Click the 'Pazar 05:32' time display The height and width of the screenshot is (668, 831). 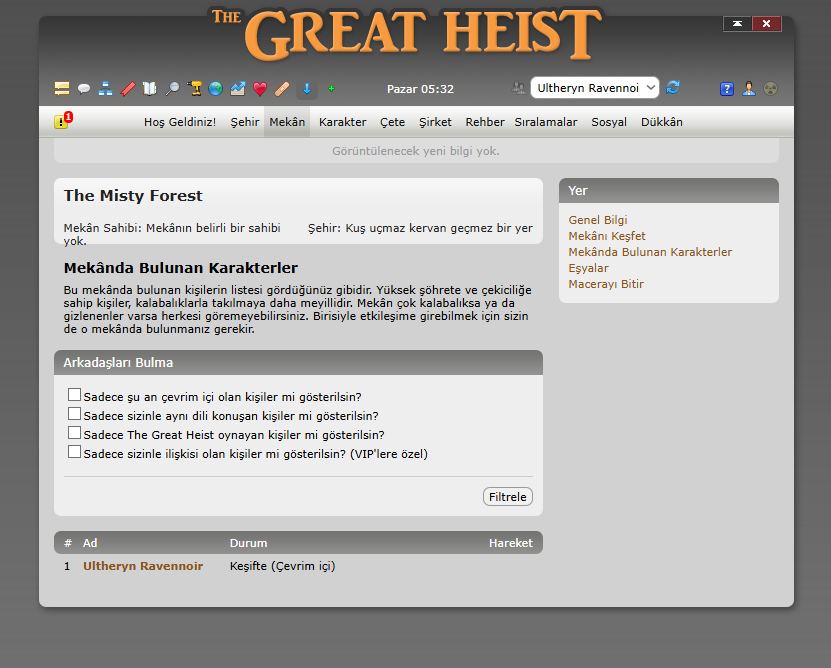(420, 89)
